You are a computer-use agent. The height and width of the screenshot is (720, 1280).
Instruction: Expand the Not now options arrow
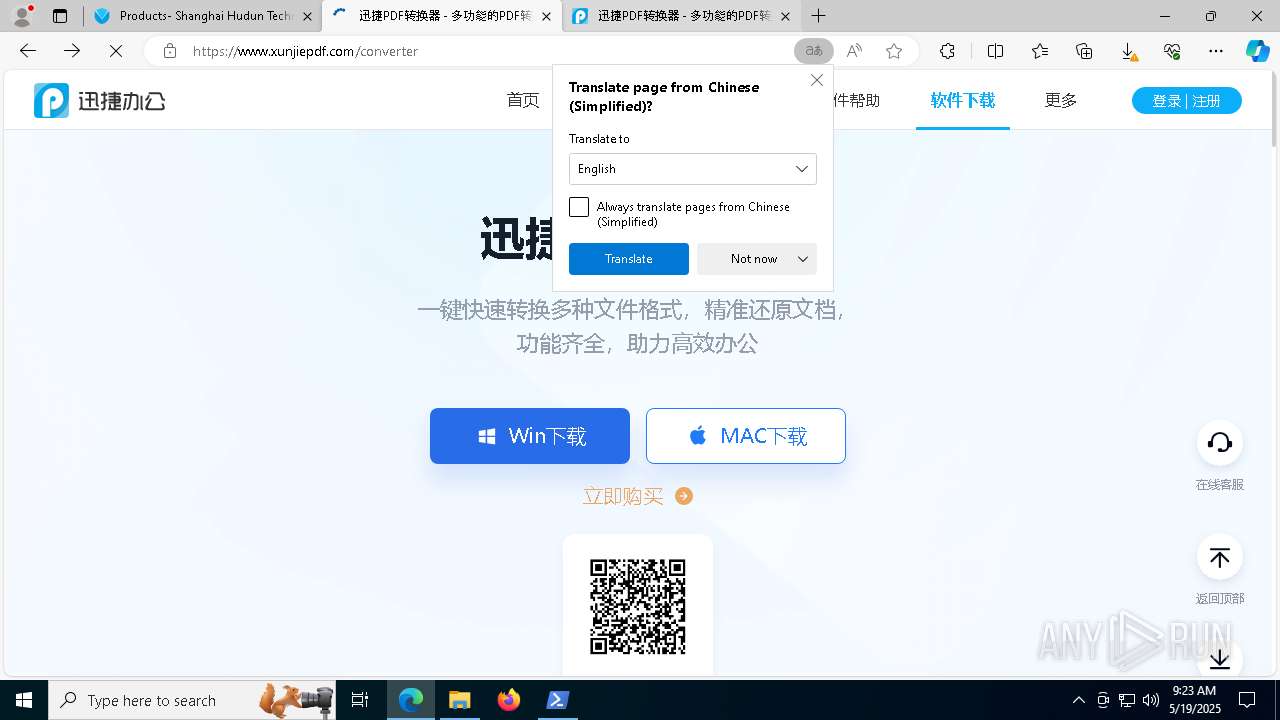(803, 259)
